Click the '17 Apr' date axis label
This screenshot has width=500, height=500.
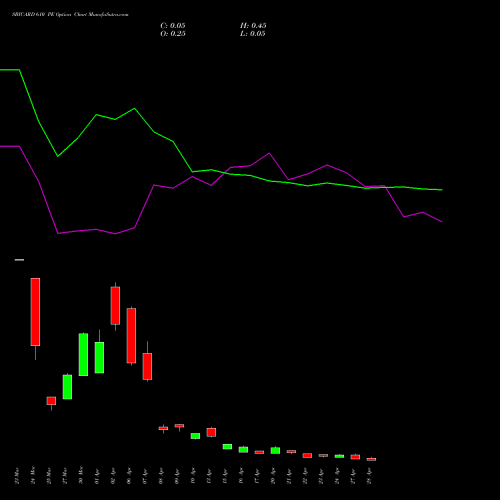click(257, 476)
